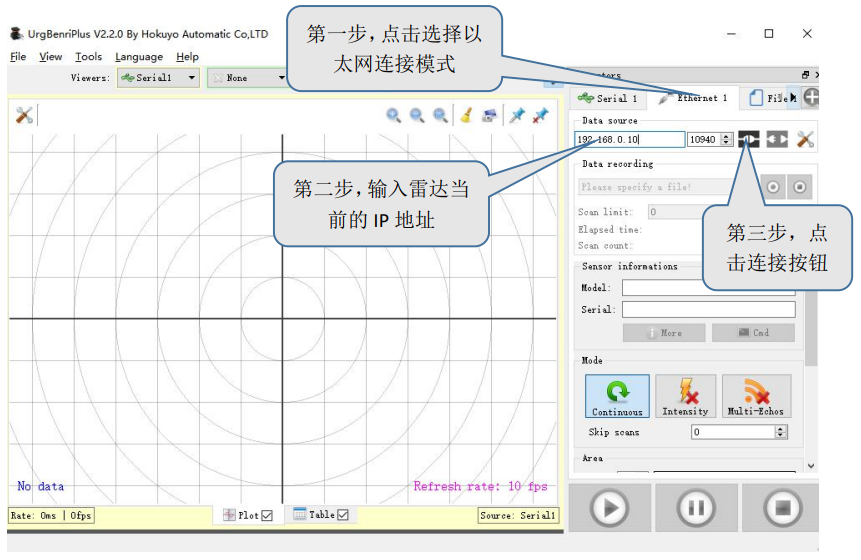Open the Tools menu
This screenshot has width=861, height=560.
click(89, 57)
